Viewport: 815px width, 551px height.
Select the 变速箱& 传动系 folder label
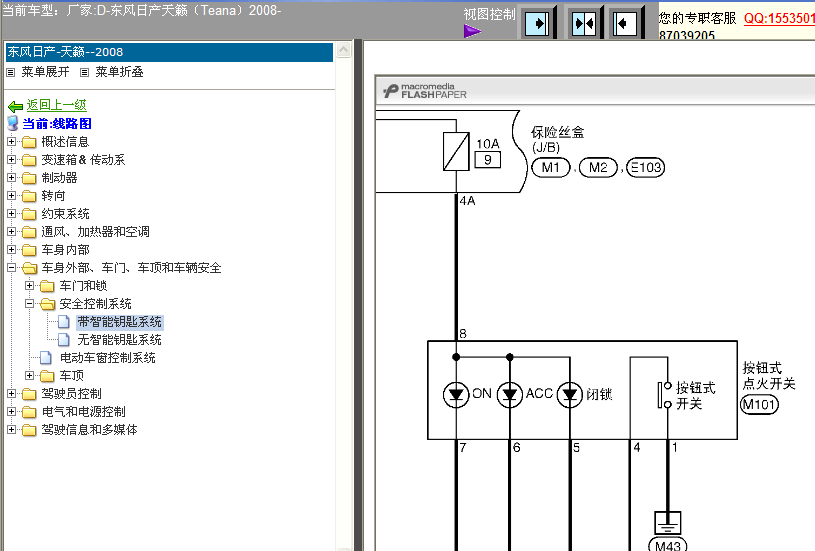tap(83, 160)
